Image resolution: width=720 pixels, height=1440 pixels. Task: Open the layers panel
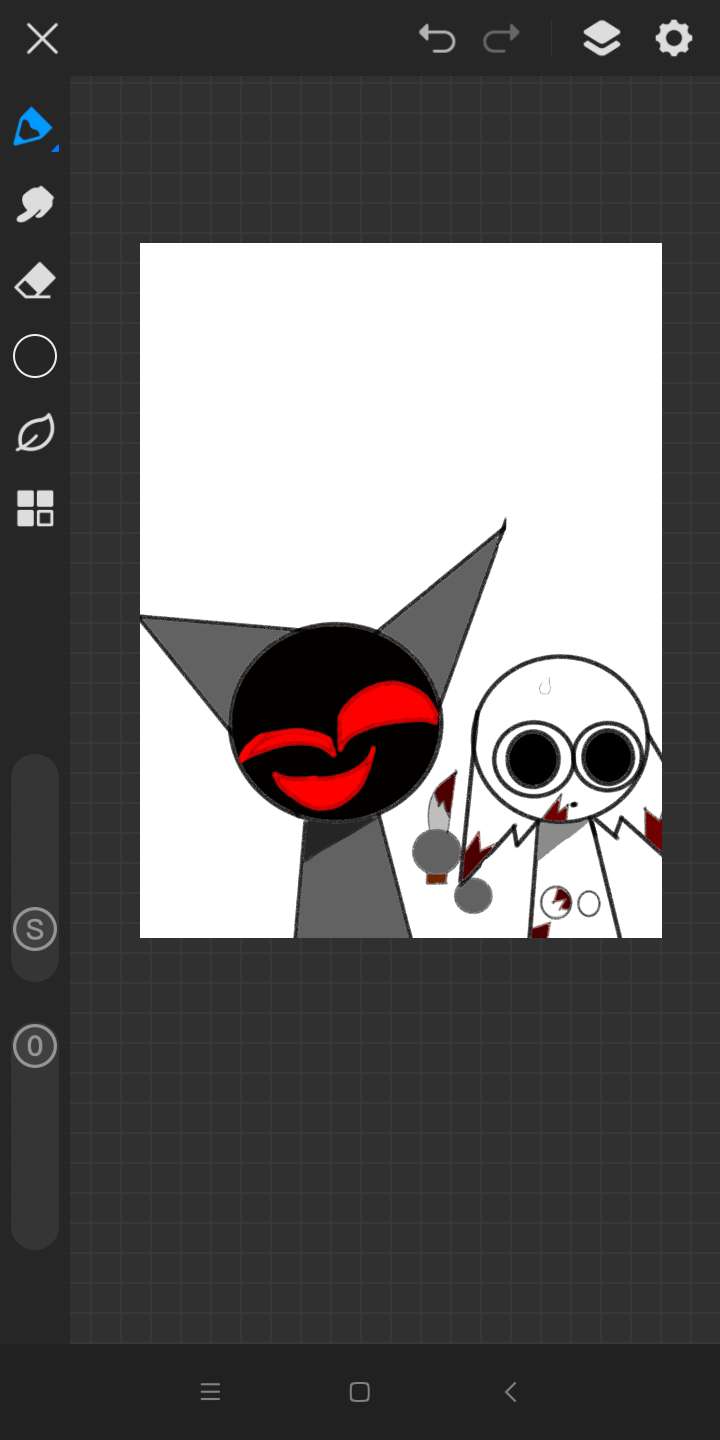coord(601,39)
